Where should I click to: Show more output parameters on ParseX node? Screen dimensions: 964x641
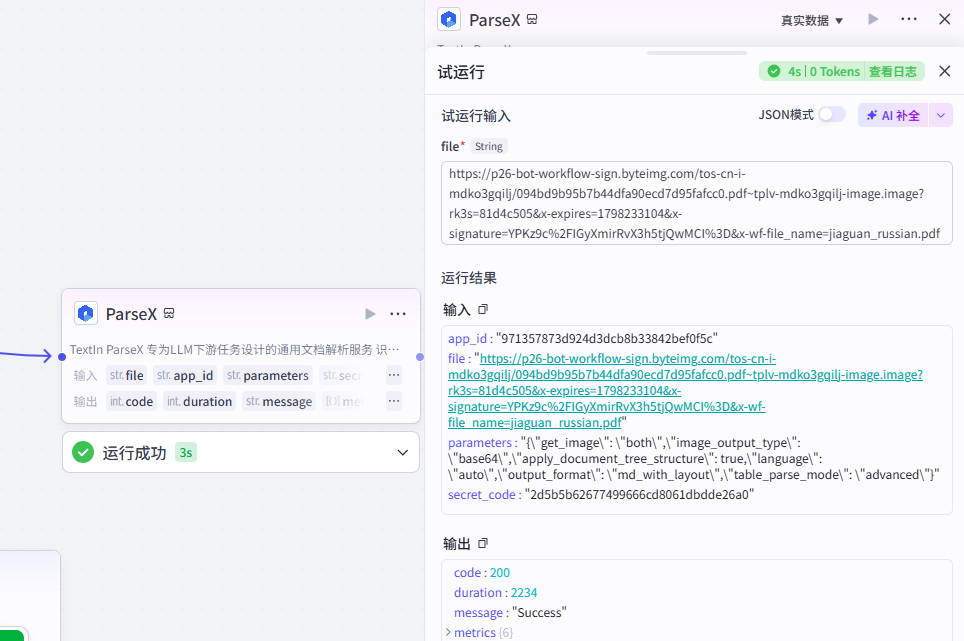point(394,401)
